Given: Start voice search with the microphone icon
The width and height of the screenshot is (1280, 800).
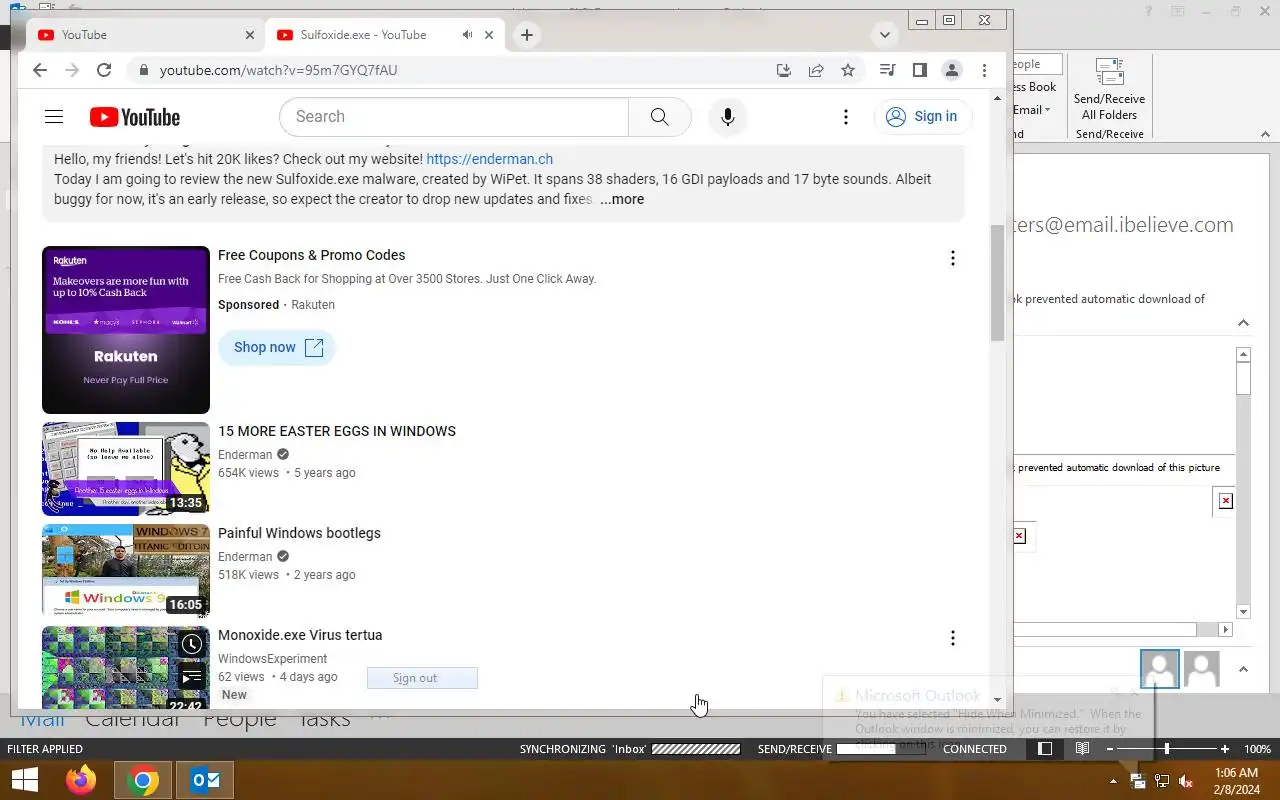Looking at the screenshot, I should point(728,117).
